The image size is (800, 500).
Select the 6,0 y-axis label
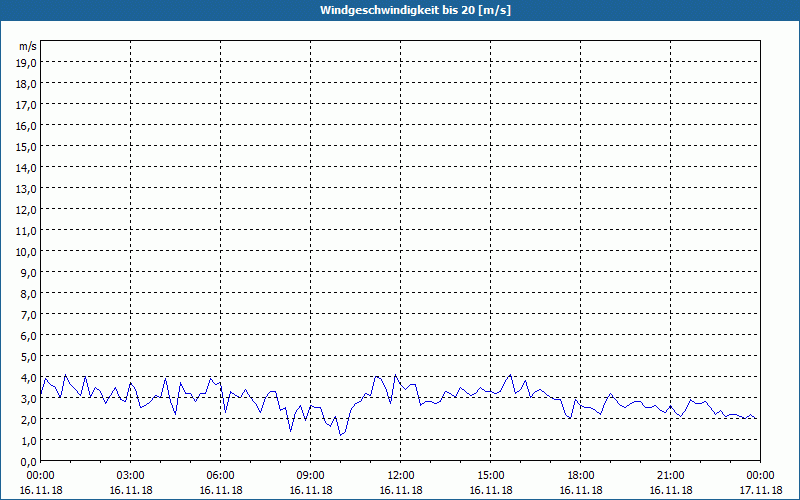29,336
